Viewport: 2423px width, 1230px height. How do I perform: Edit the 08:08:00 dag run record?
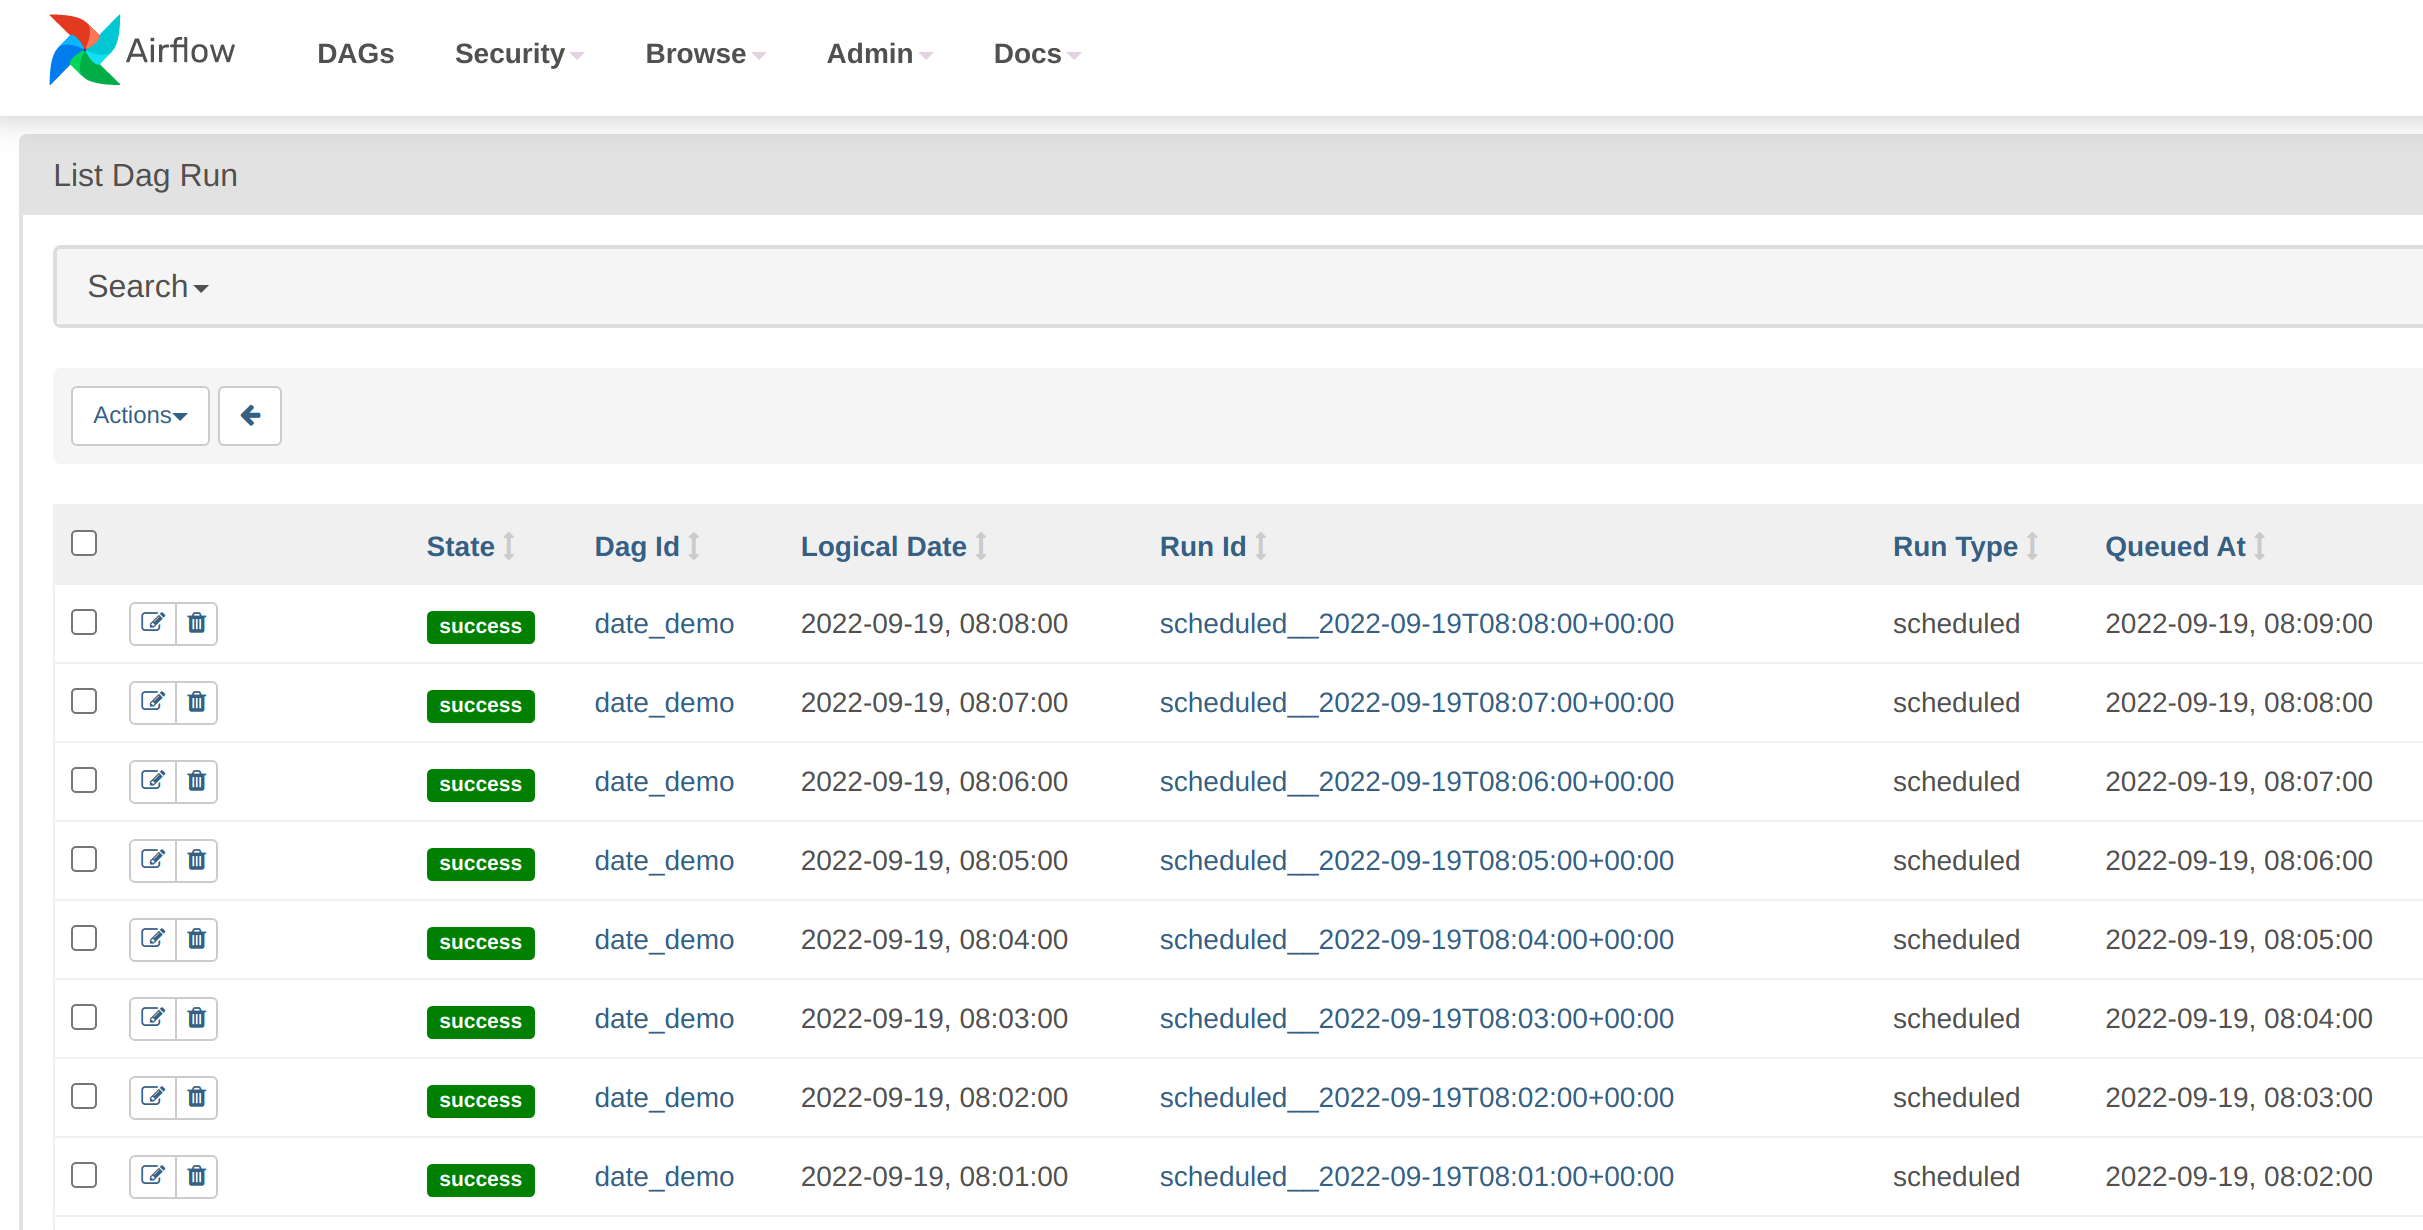click(x=153, y=623)
